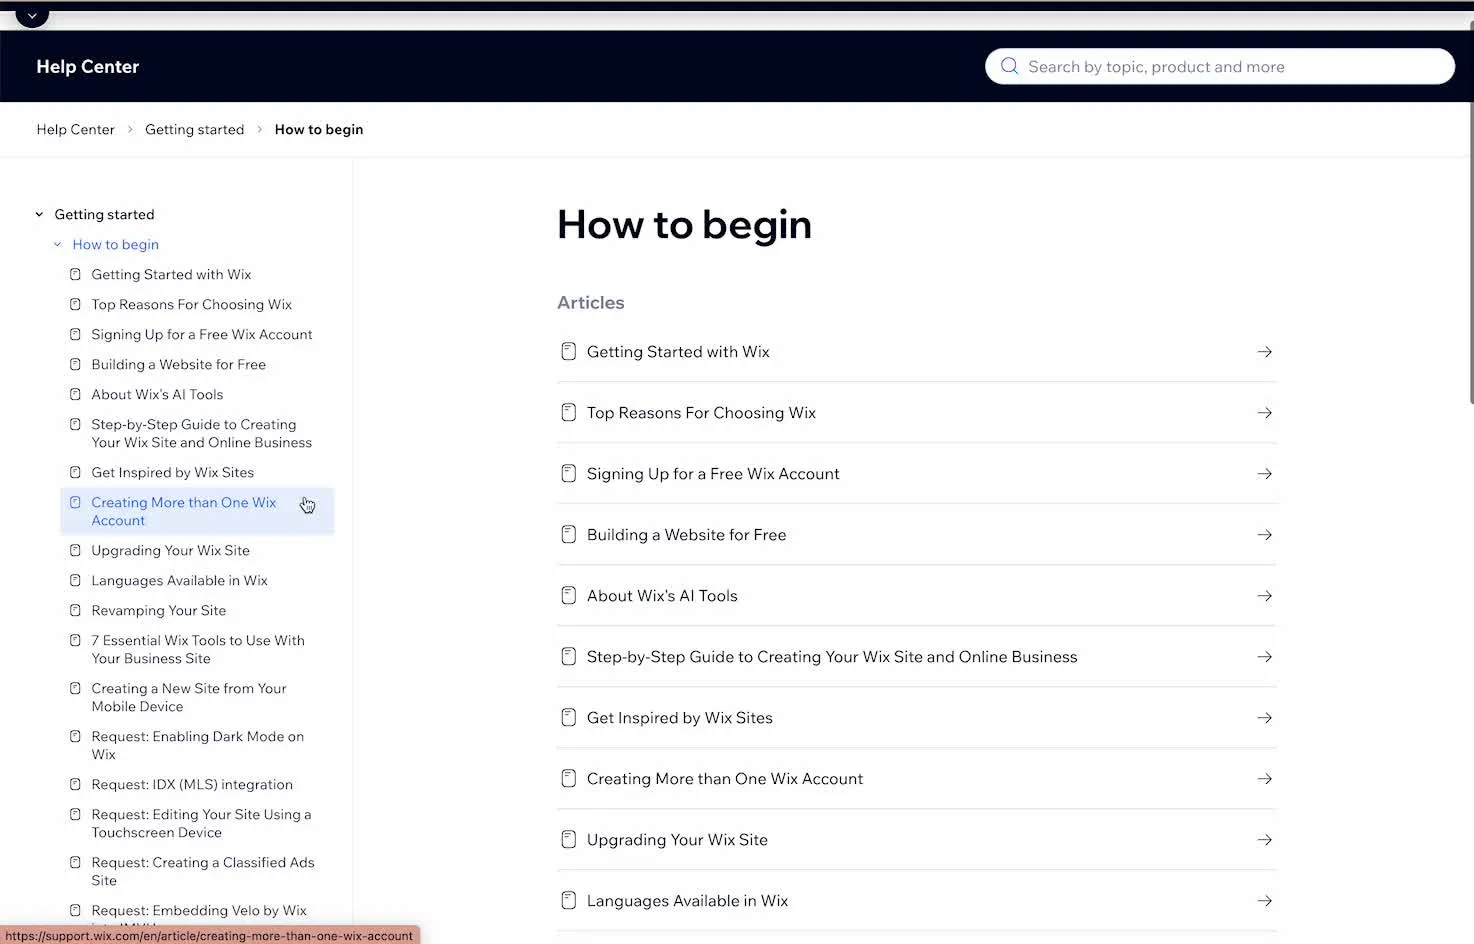Screen dimensions: 1474x944
Task: Open sidebar 7 Essential Wix Tools item
Action: (198, 649)
